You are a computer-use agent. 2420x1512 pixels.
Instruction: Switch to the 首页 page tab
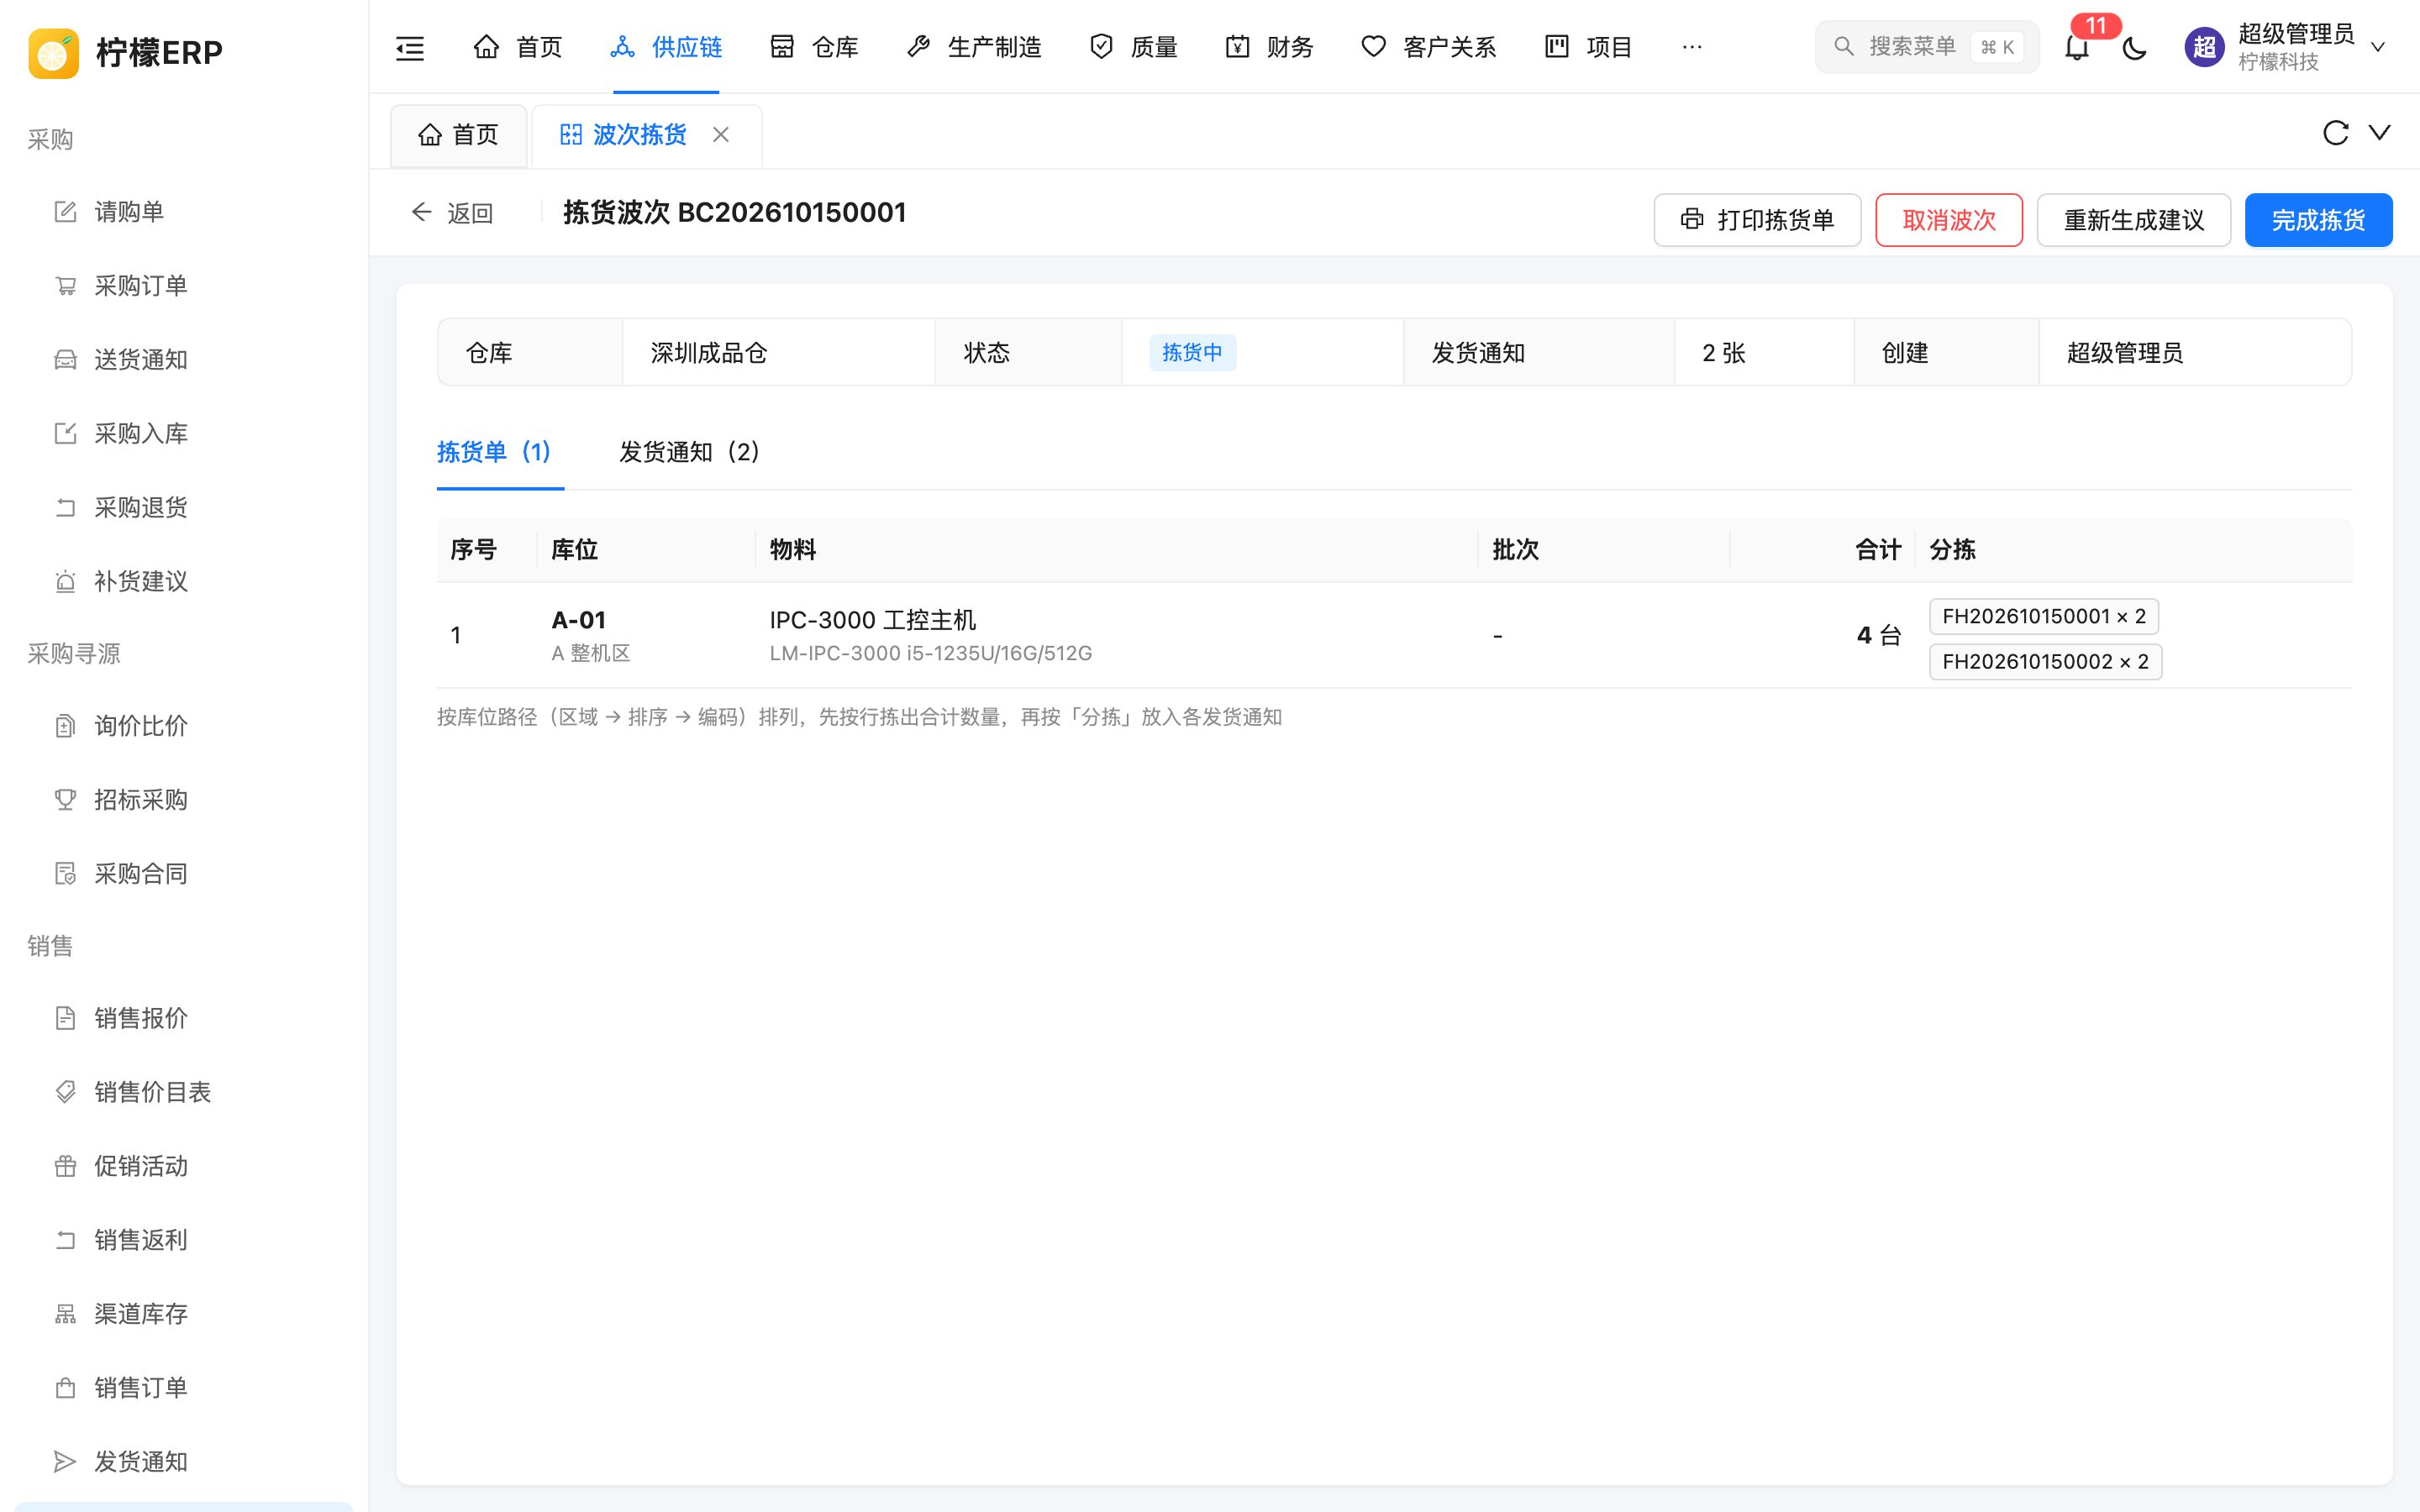click(x=459, y=135)
